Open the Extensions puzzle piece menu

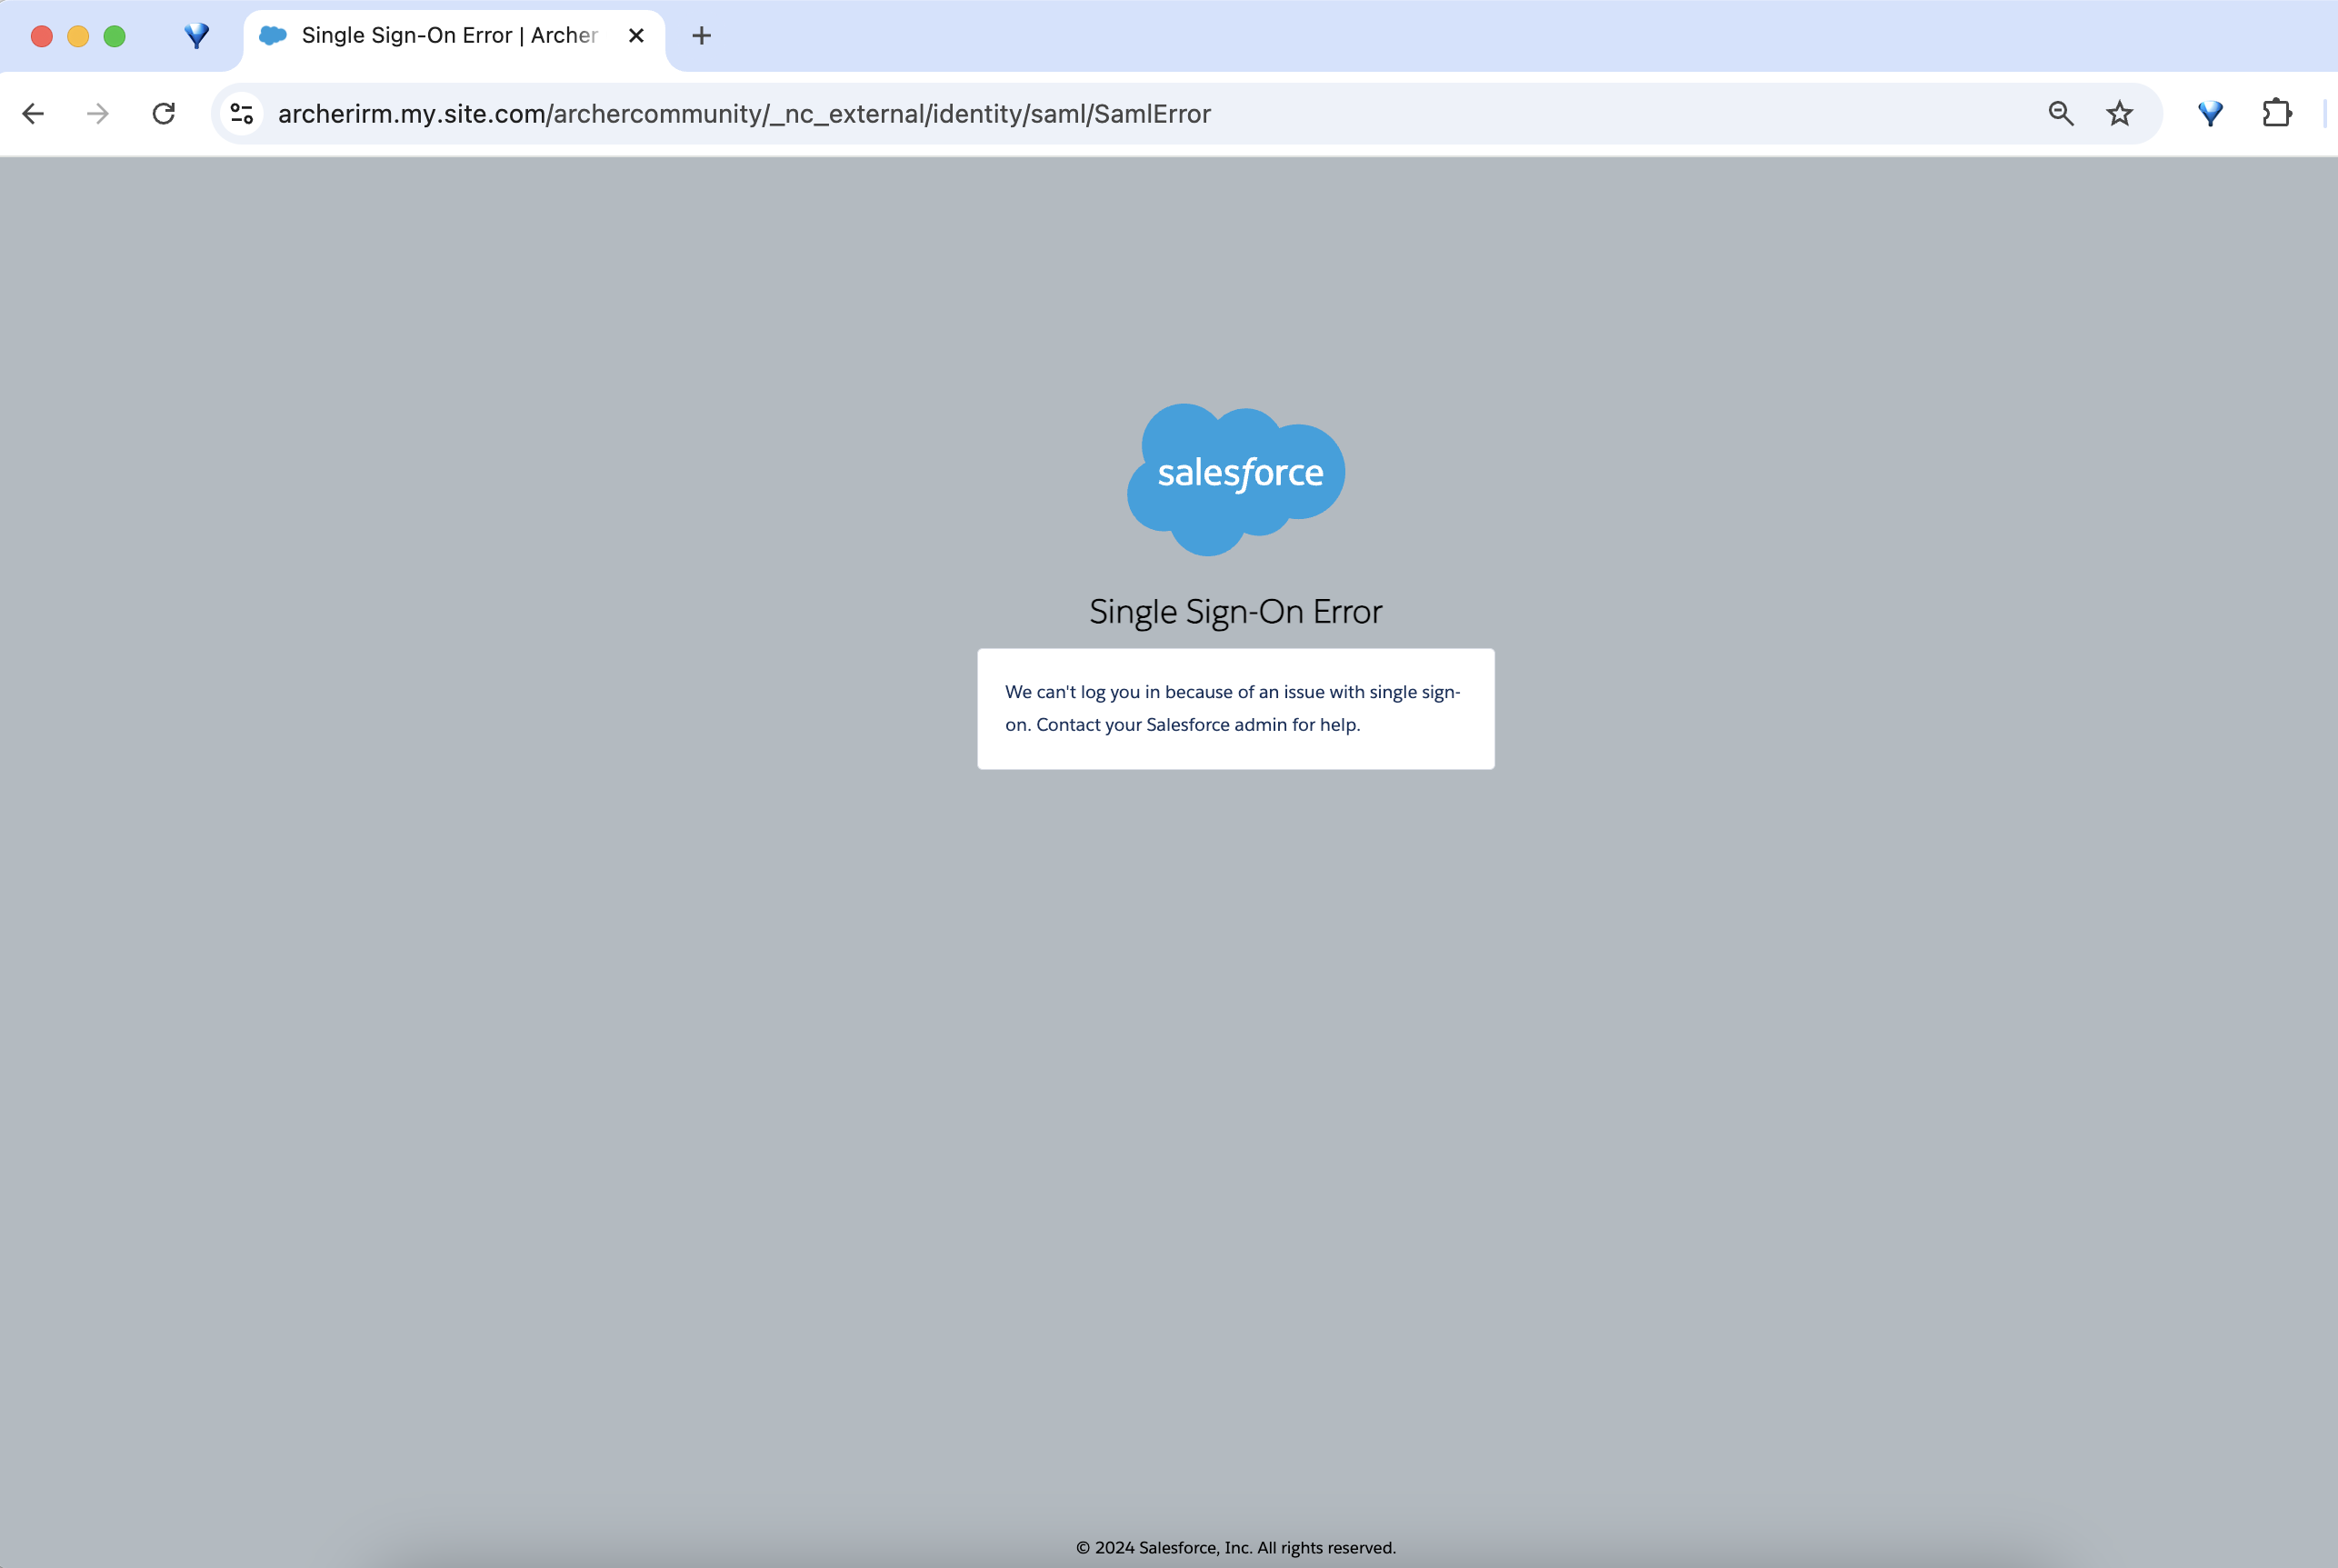pyautogui.click(x=2276, y=114)
